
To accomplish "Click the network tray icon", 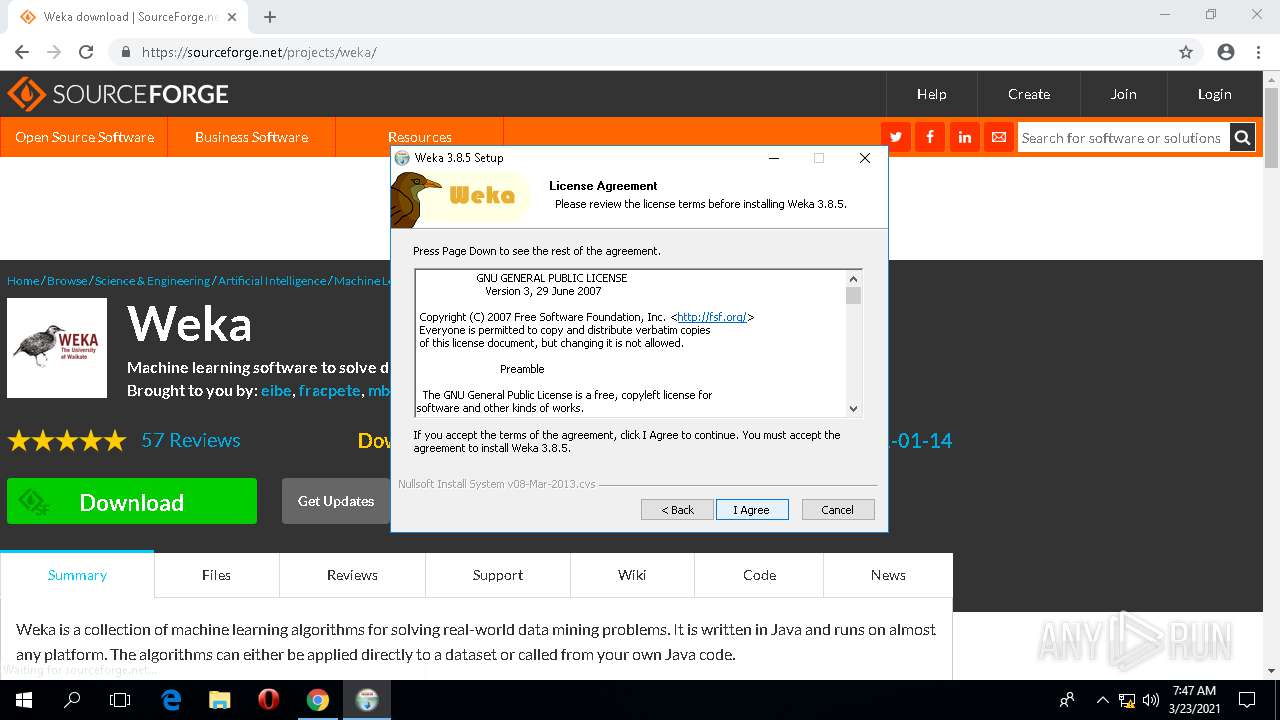I will pos(1127,700).
